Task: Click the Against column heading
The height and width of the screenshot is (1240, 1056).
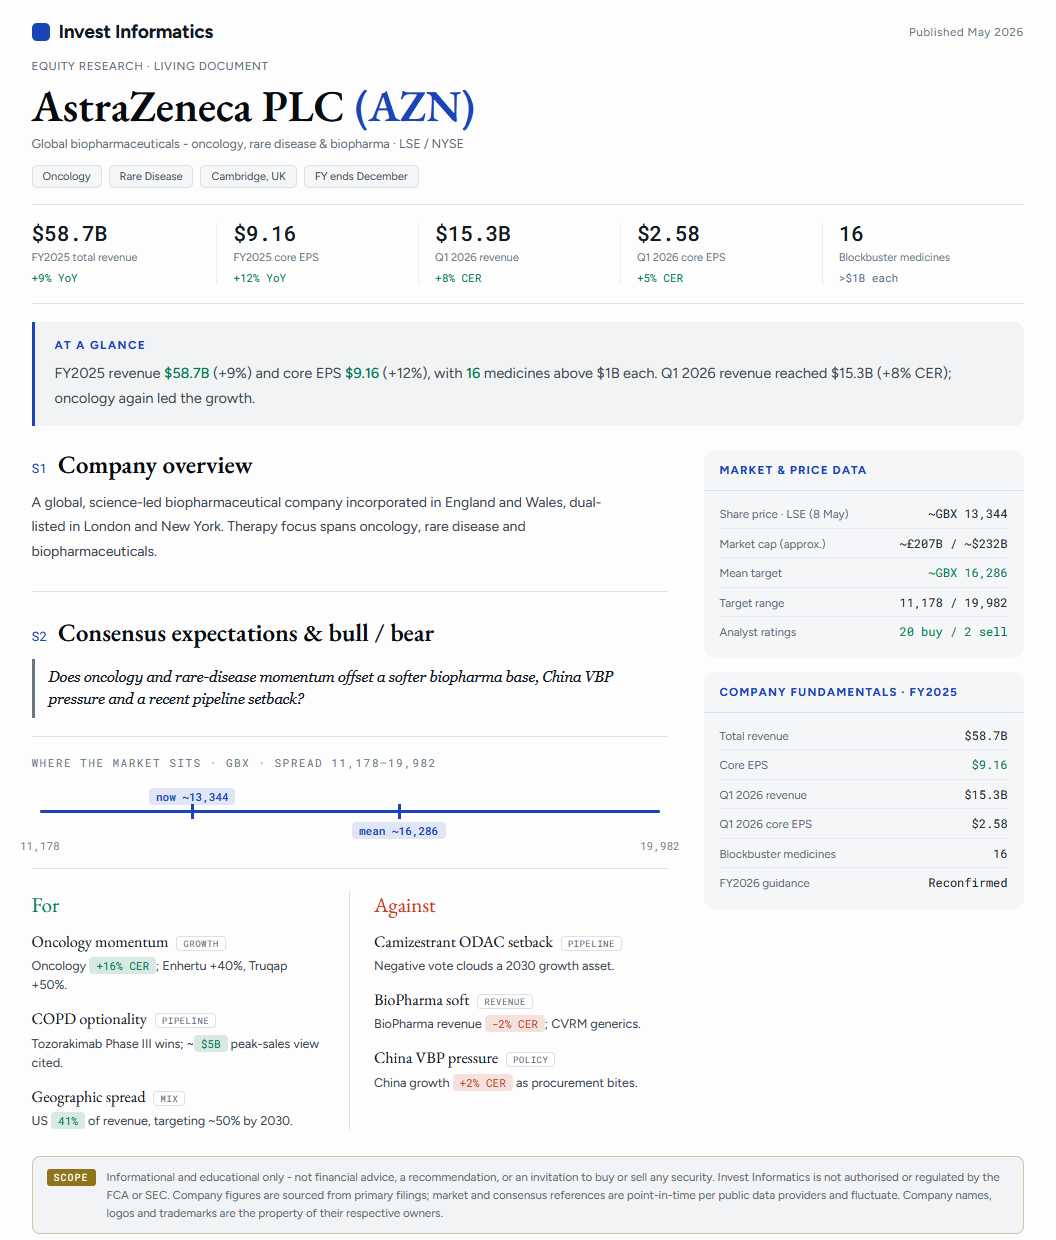Action: click(x=405, y=906)
